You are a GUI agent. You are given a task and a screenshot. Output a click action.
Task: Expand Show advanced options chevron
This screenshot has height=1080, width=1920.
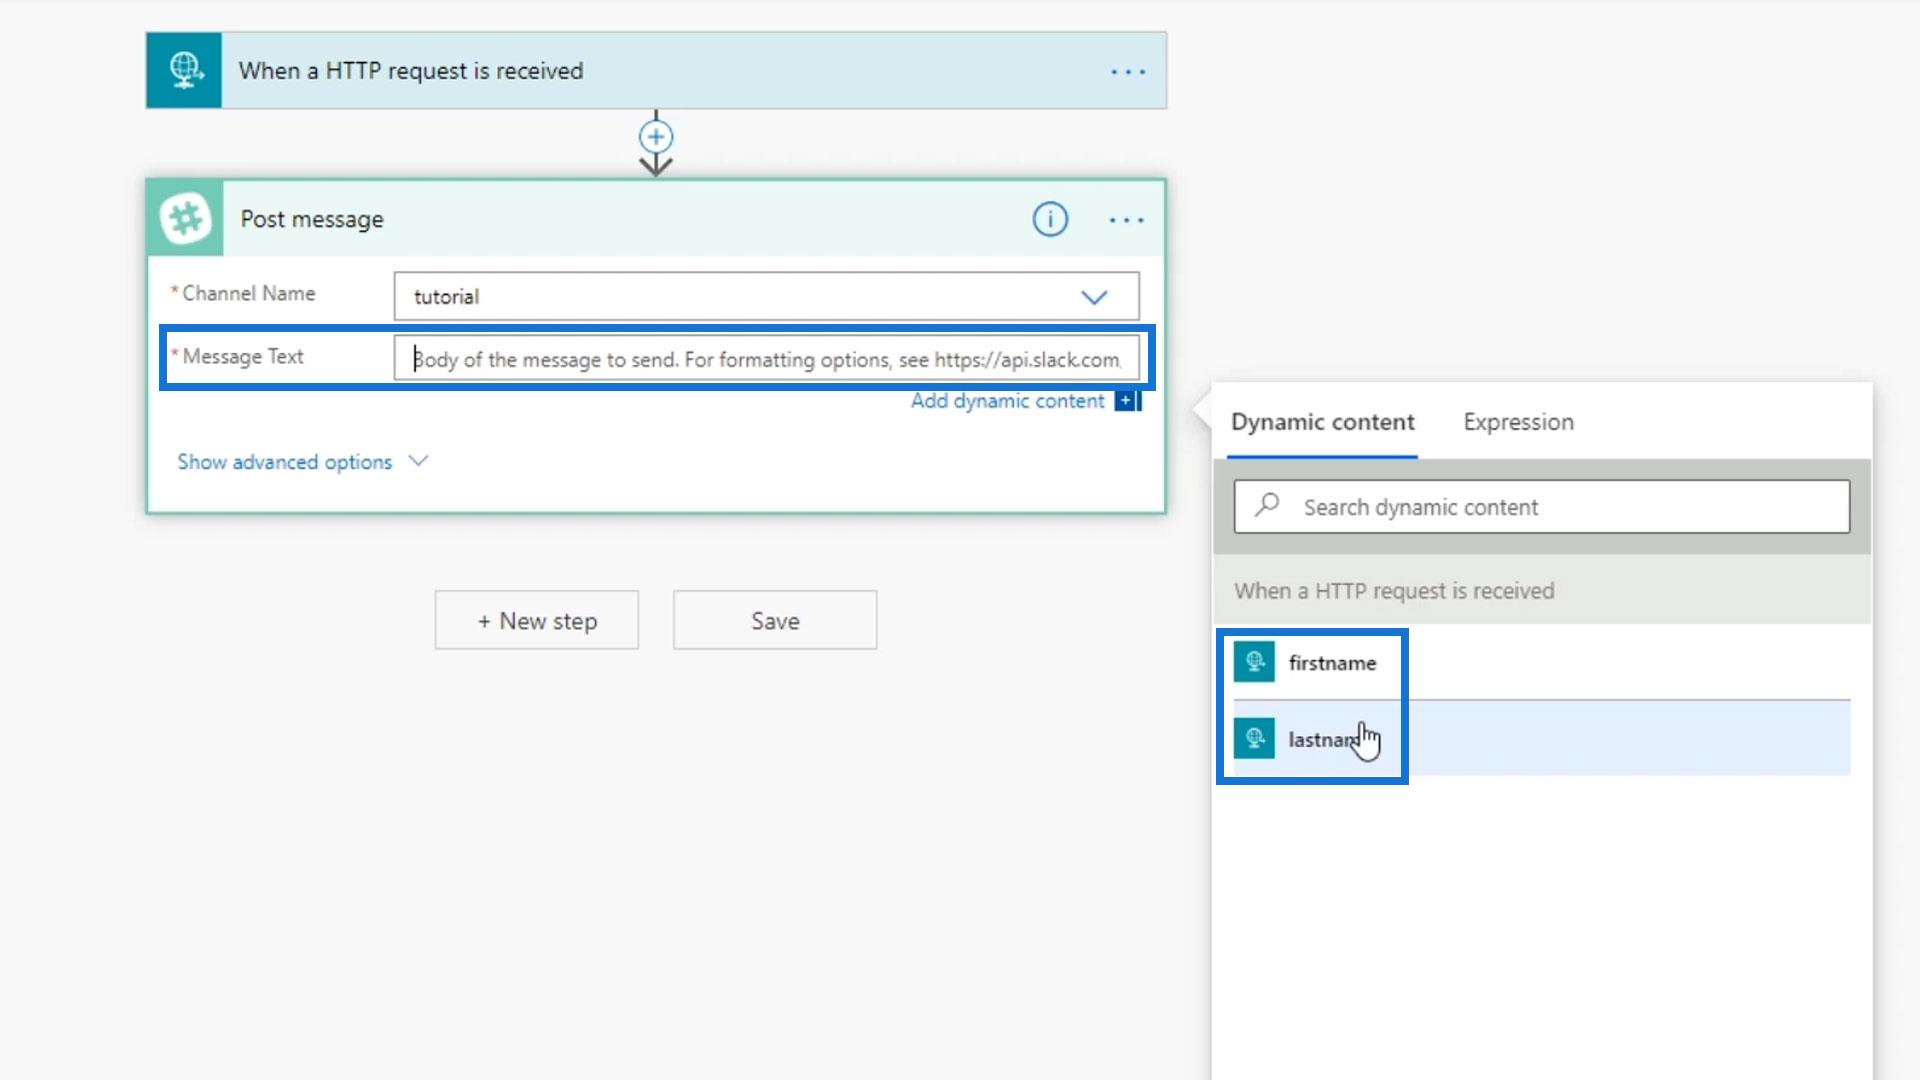coord(419,461)
